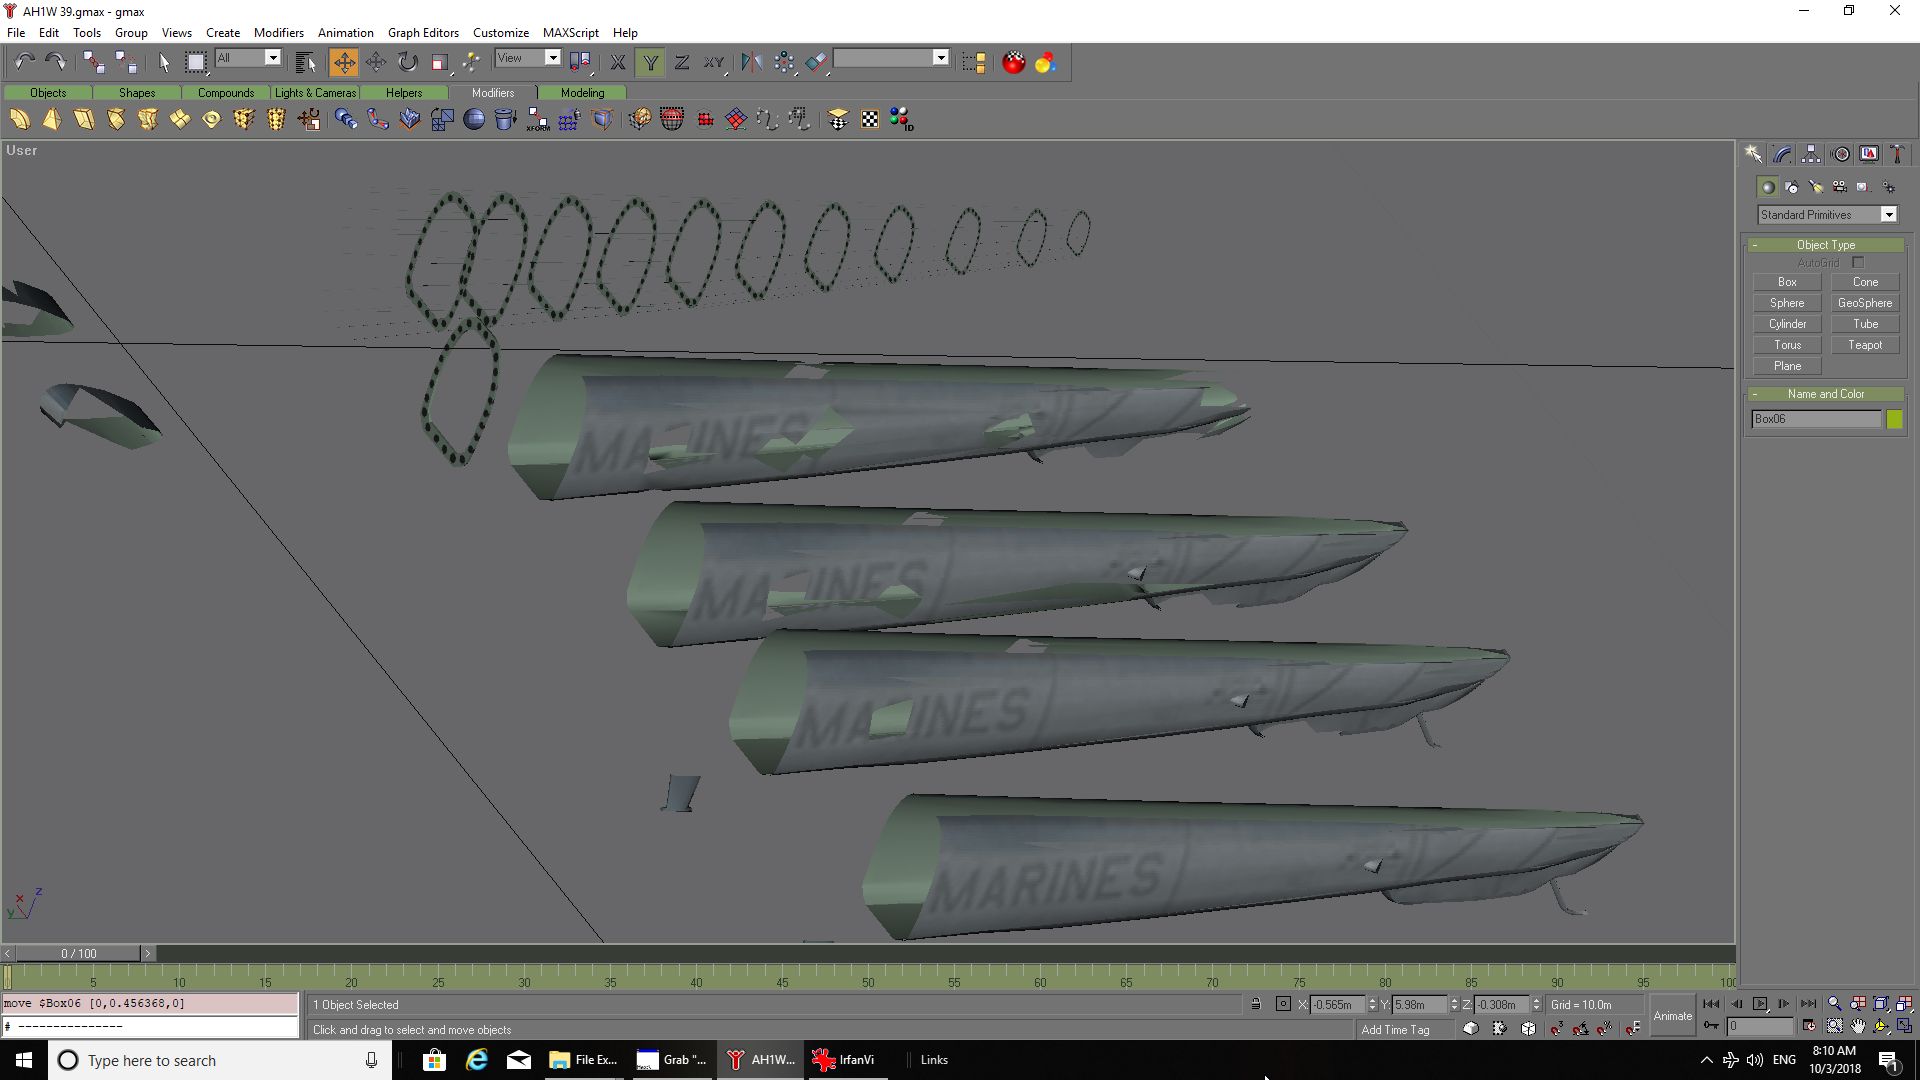This screenshot has height=1080, width=1920.
Task: Click the Box06 object color swatch
Action: click(1894, 419)
